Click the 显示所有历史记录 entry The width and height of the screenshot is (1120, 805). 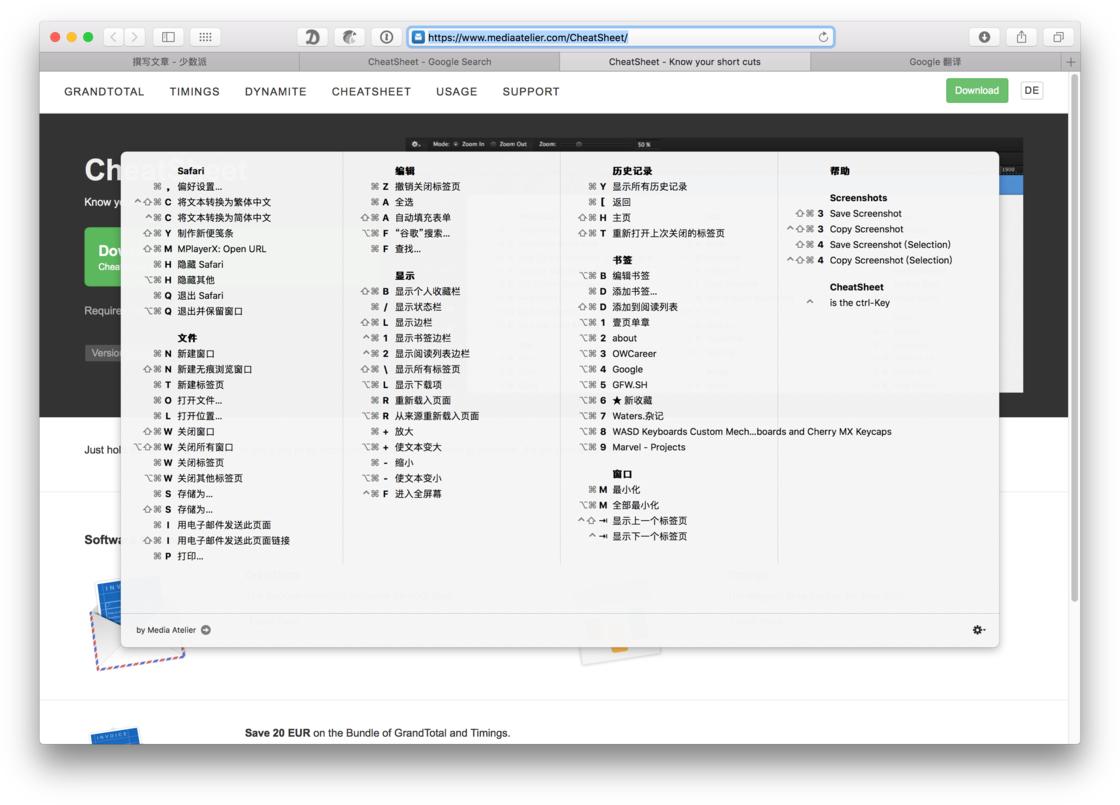649,186
